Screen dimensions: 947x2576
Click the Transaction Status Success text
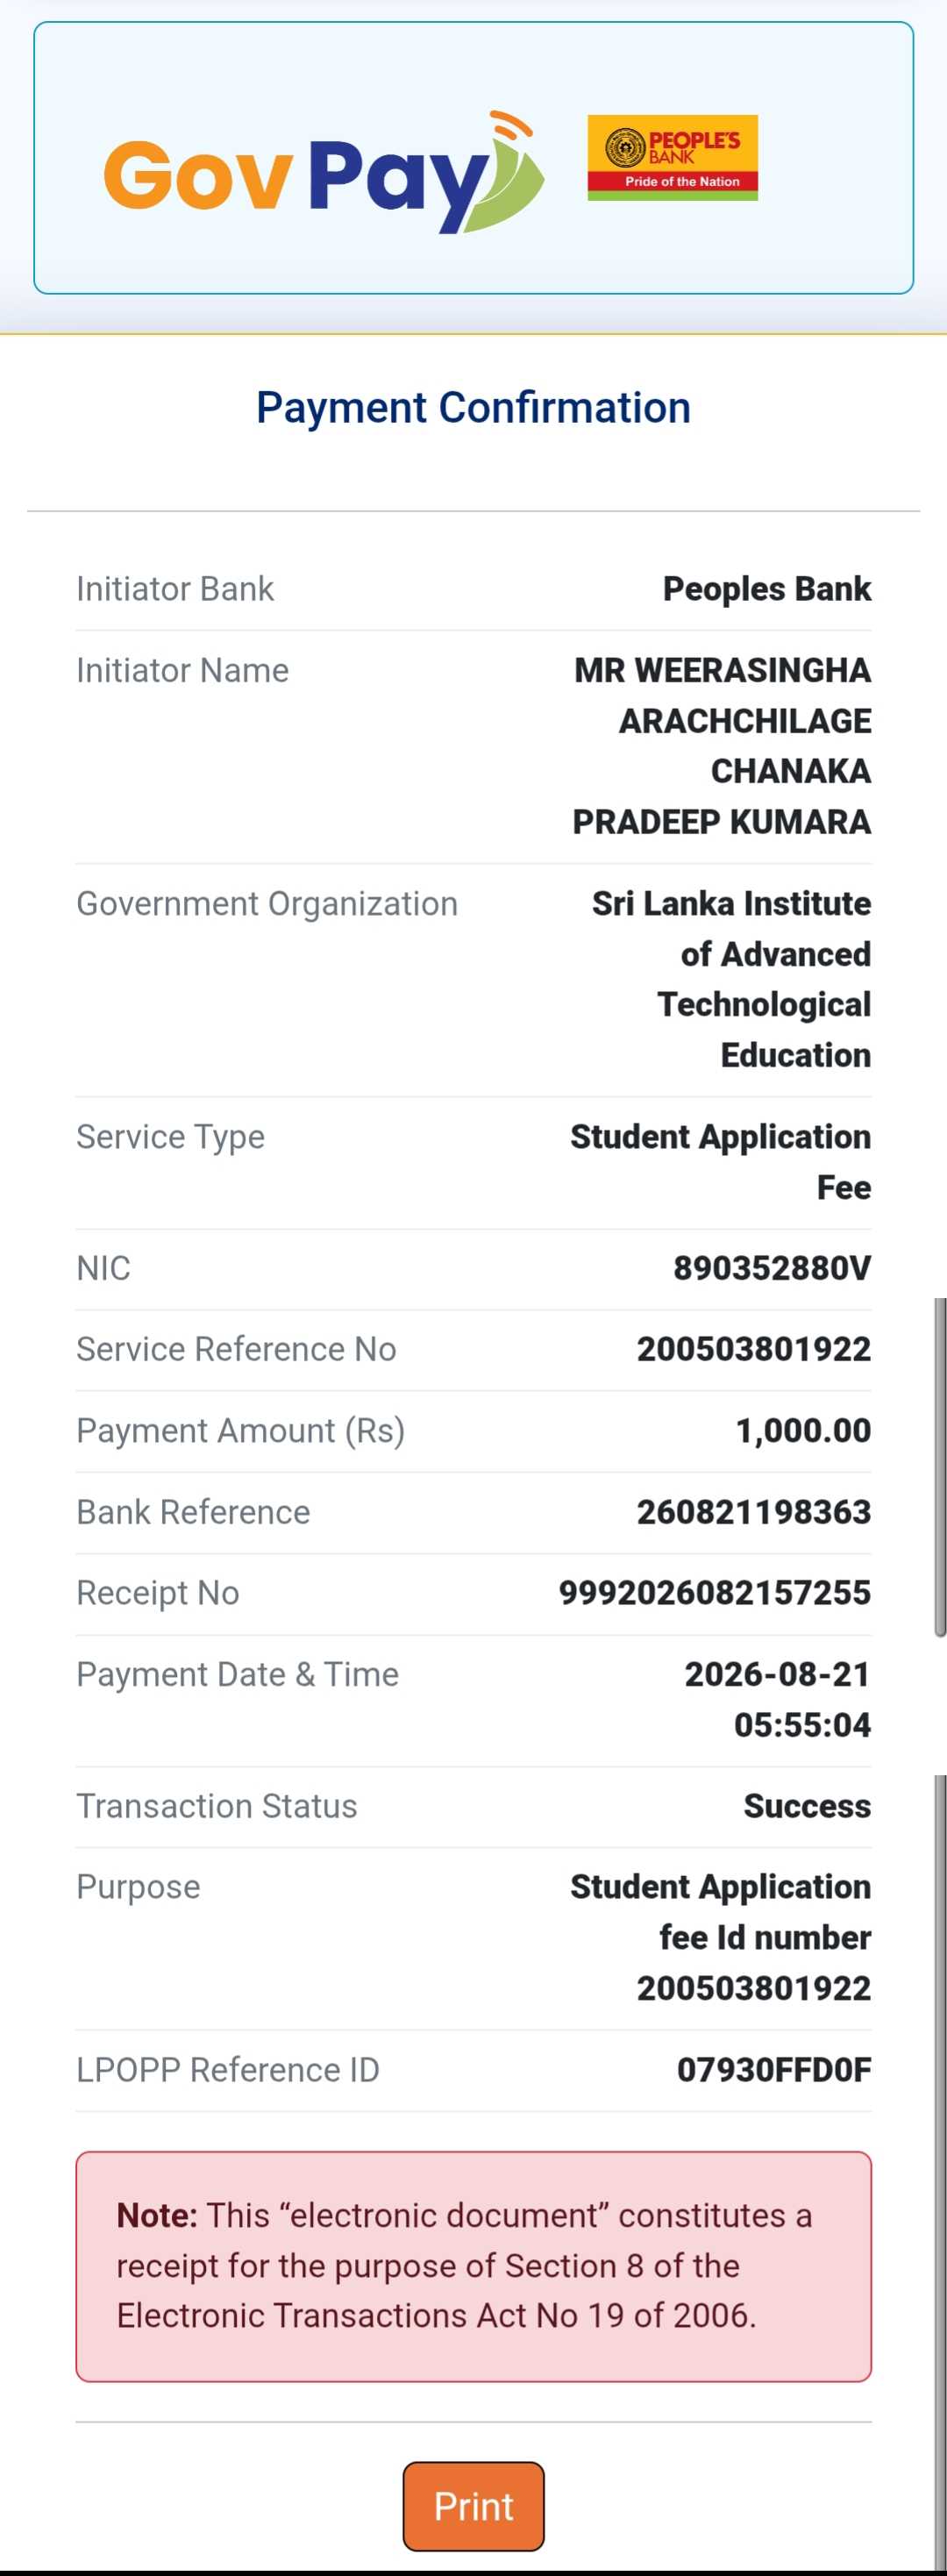807,1806
